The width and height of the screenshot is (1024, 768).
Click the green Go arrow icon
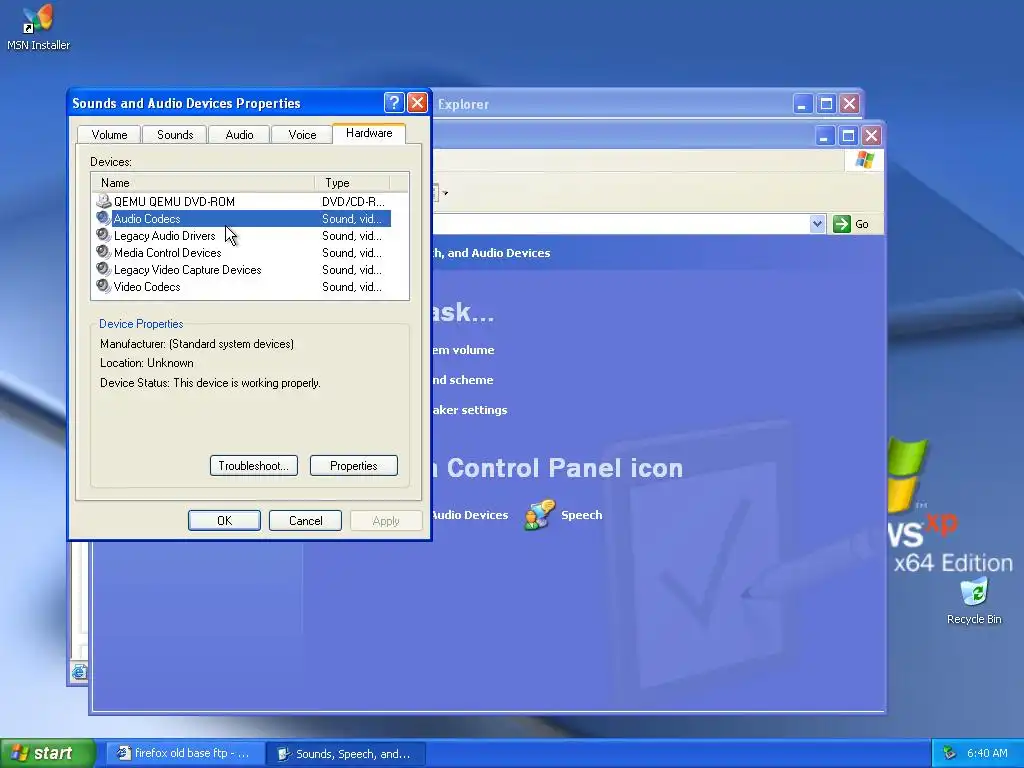842,224
